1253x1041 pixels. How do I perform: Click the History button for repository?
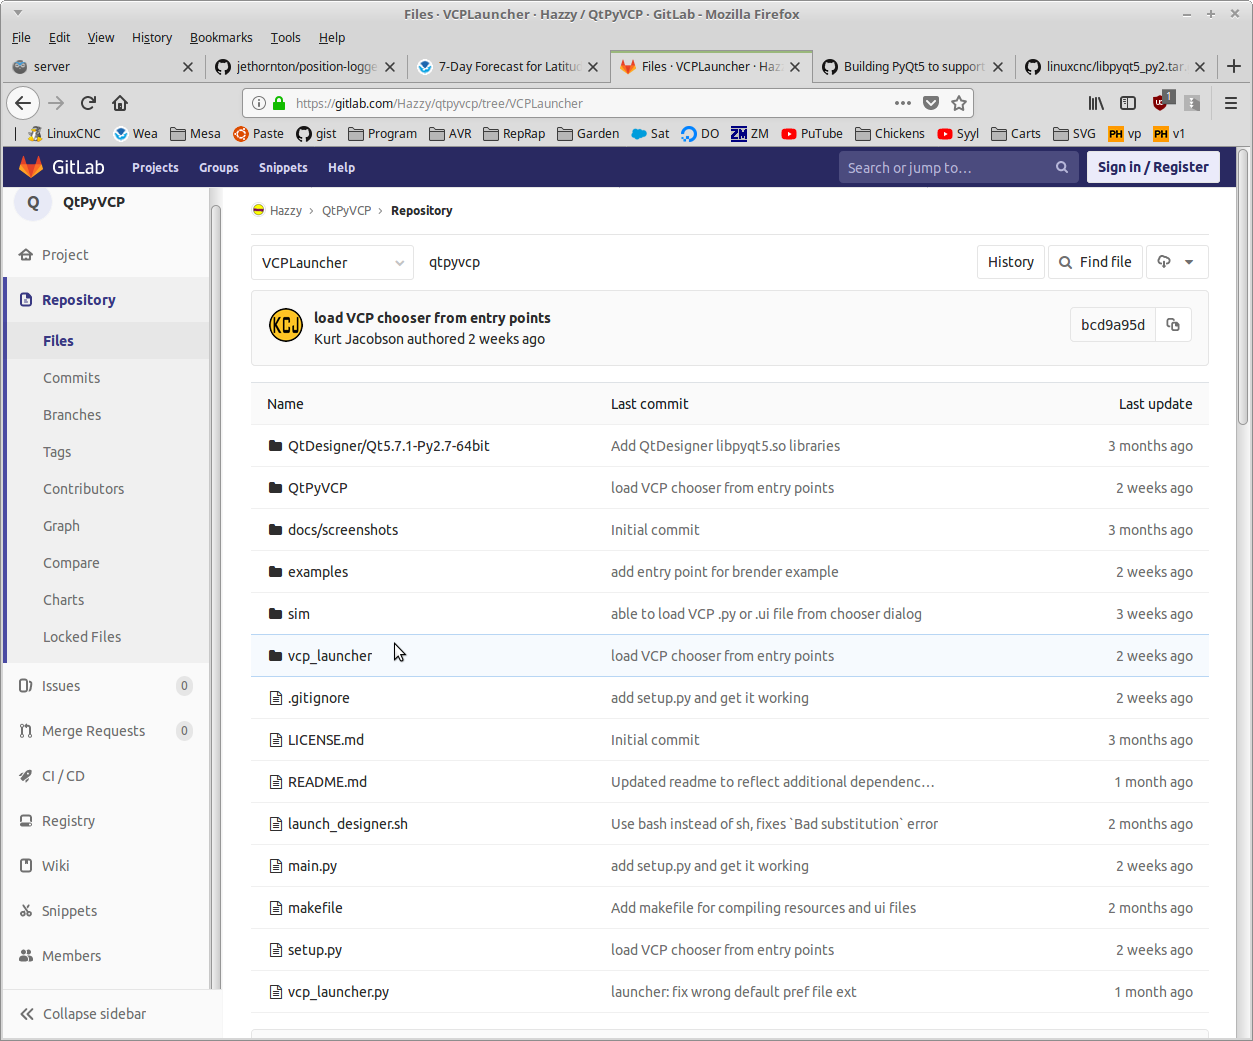1011,262
